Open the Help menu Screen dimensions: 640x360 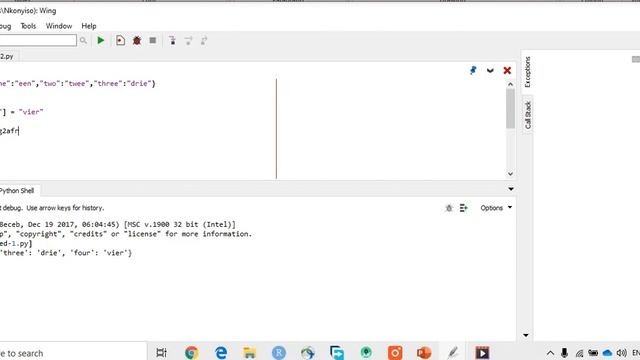(x=89, y=26)
